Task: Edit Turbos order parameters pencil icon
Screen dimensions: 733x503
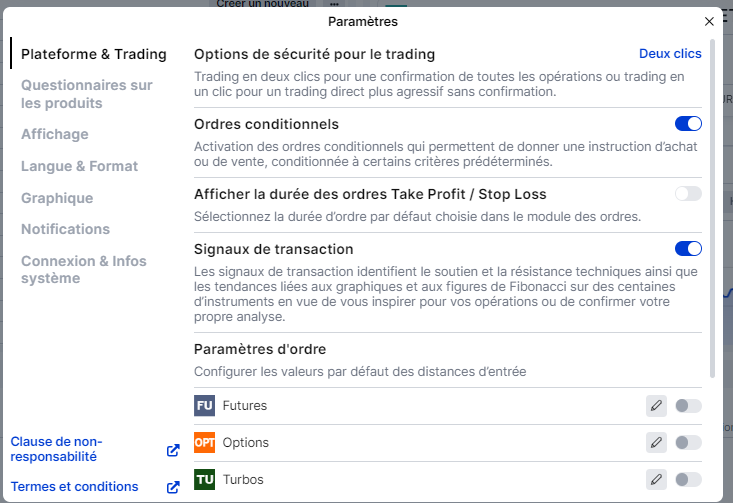Action: (656, 479)
